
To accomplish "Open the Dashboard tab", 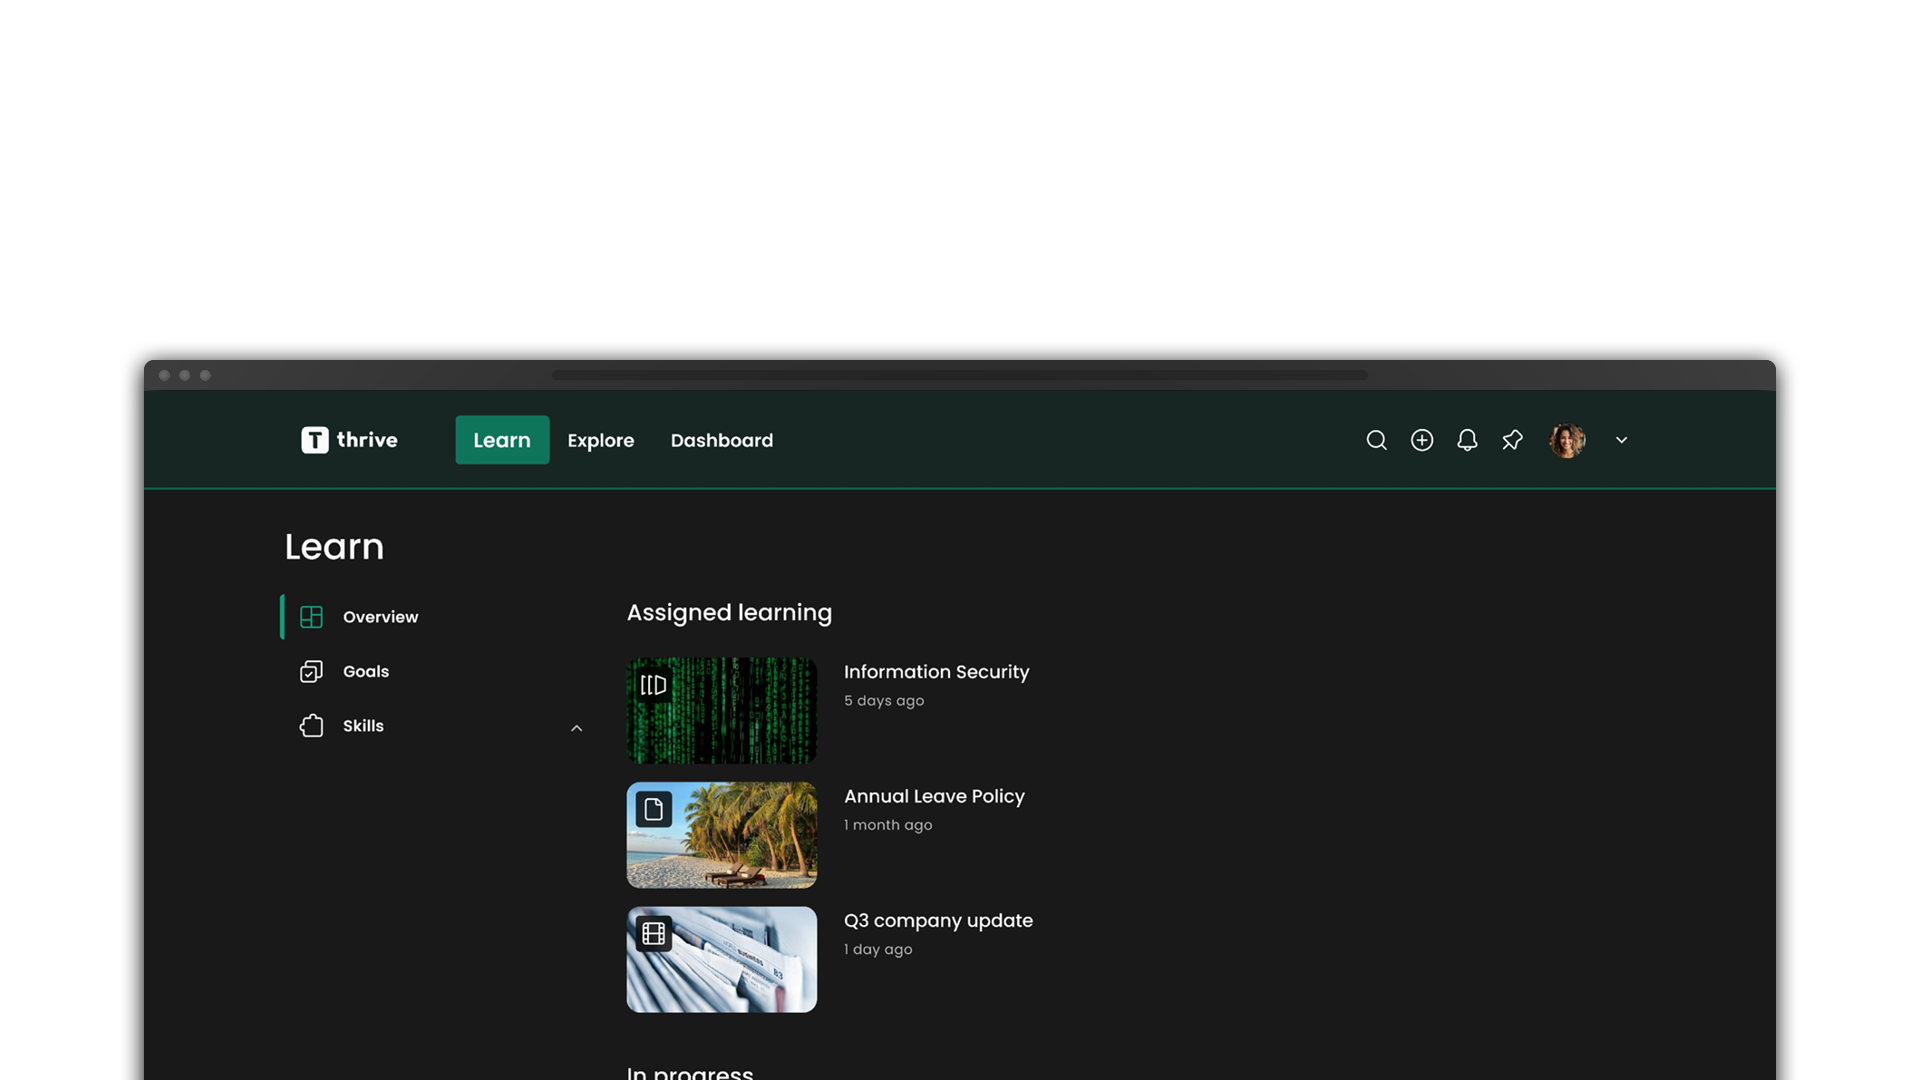I will (721, 440).
